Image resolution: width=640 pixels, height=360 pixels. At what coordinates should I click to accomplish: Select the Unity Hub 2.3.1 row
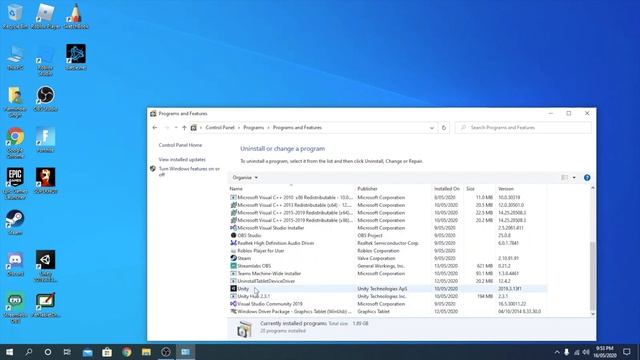[388, 296]
